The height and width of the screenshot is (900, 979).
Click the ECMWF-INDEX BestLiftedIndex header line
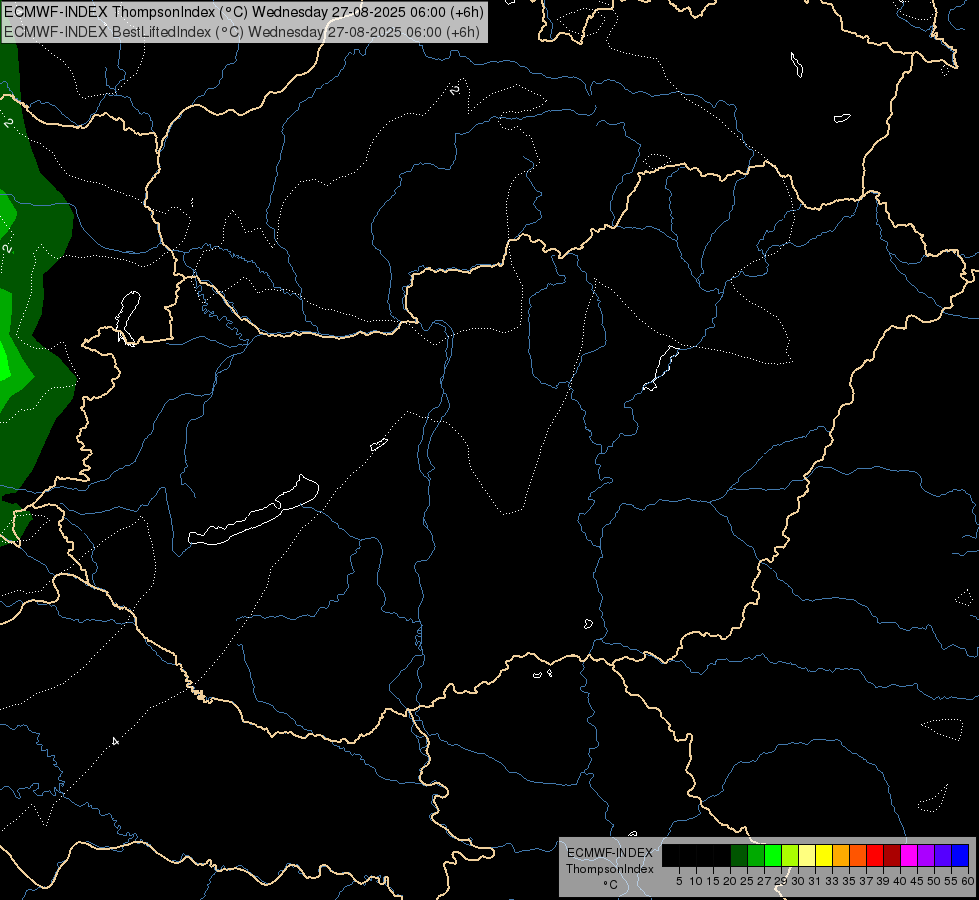tap(242, 32)
